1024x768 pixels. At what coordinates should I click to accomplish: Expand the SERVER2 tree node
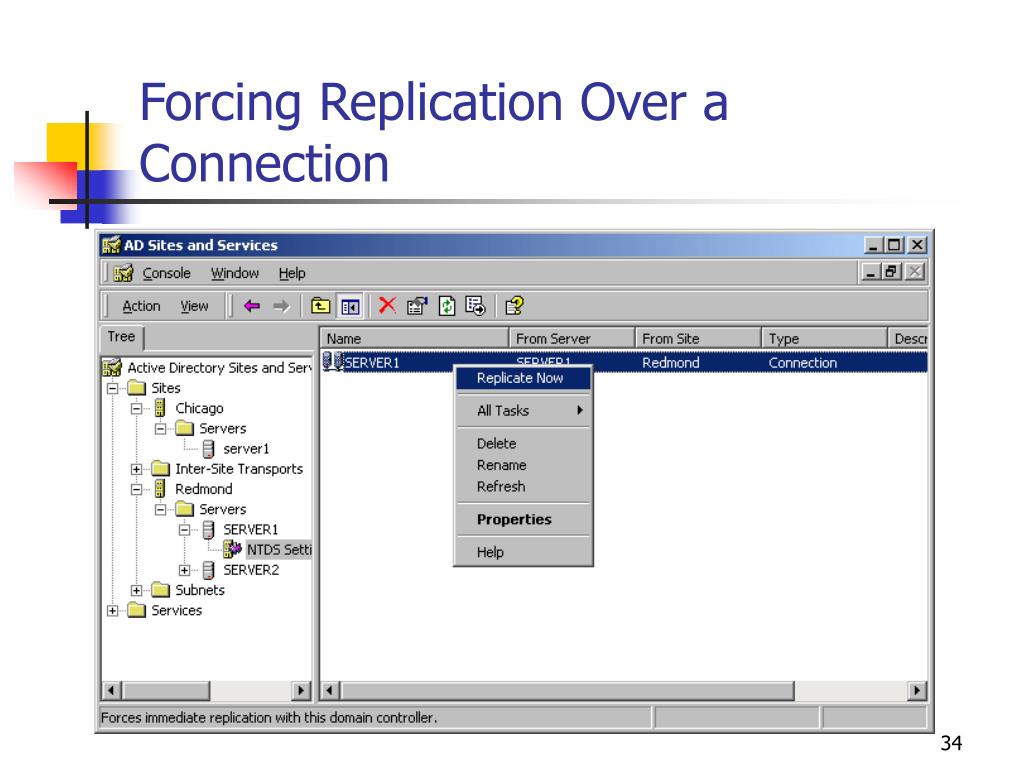point(185,570)
